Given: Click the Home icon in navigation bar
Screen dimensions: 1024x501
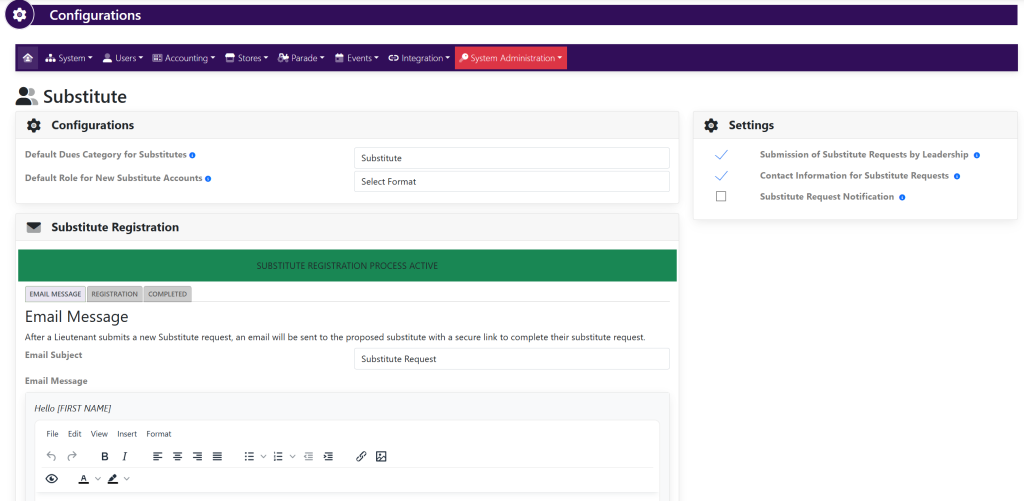Looking at the screenshot, I should click(x=27, y=58).
